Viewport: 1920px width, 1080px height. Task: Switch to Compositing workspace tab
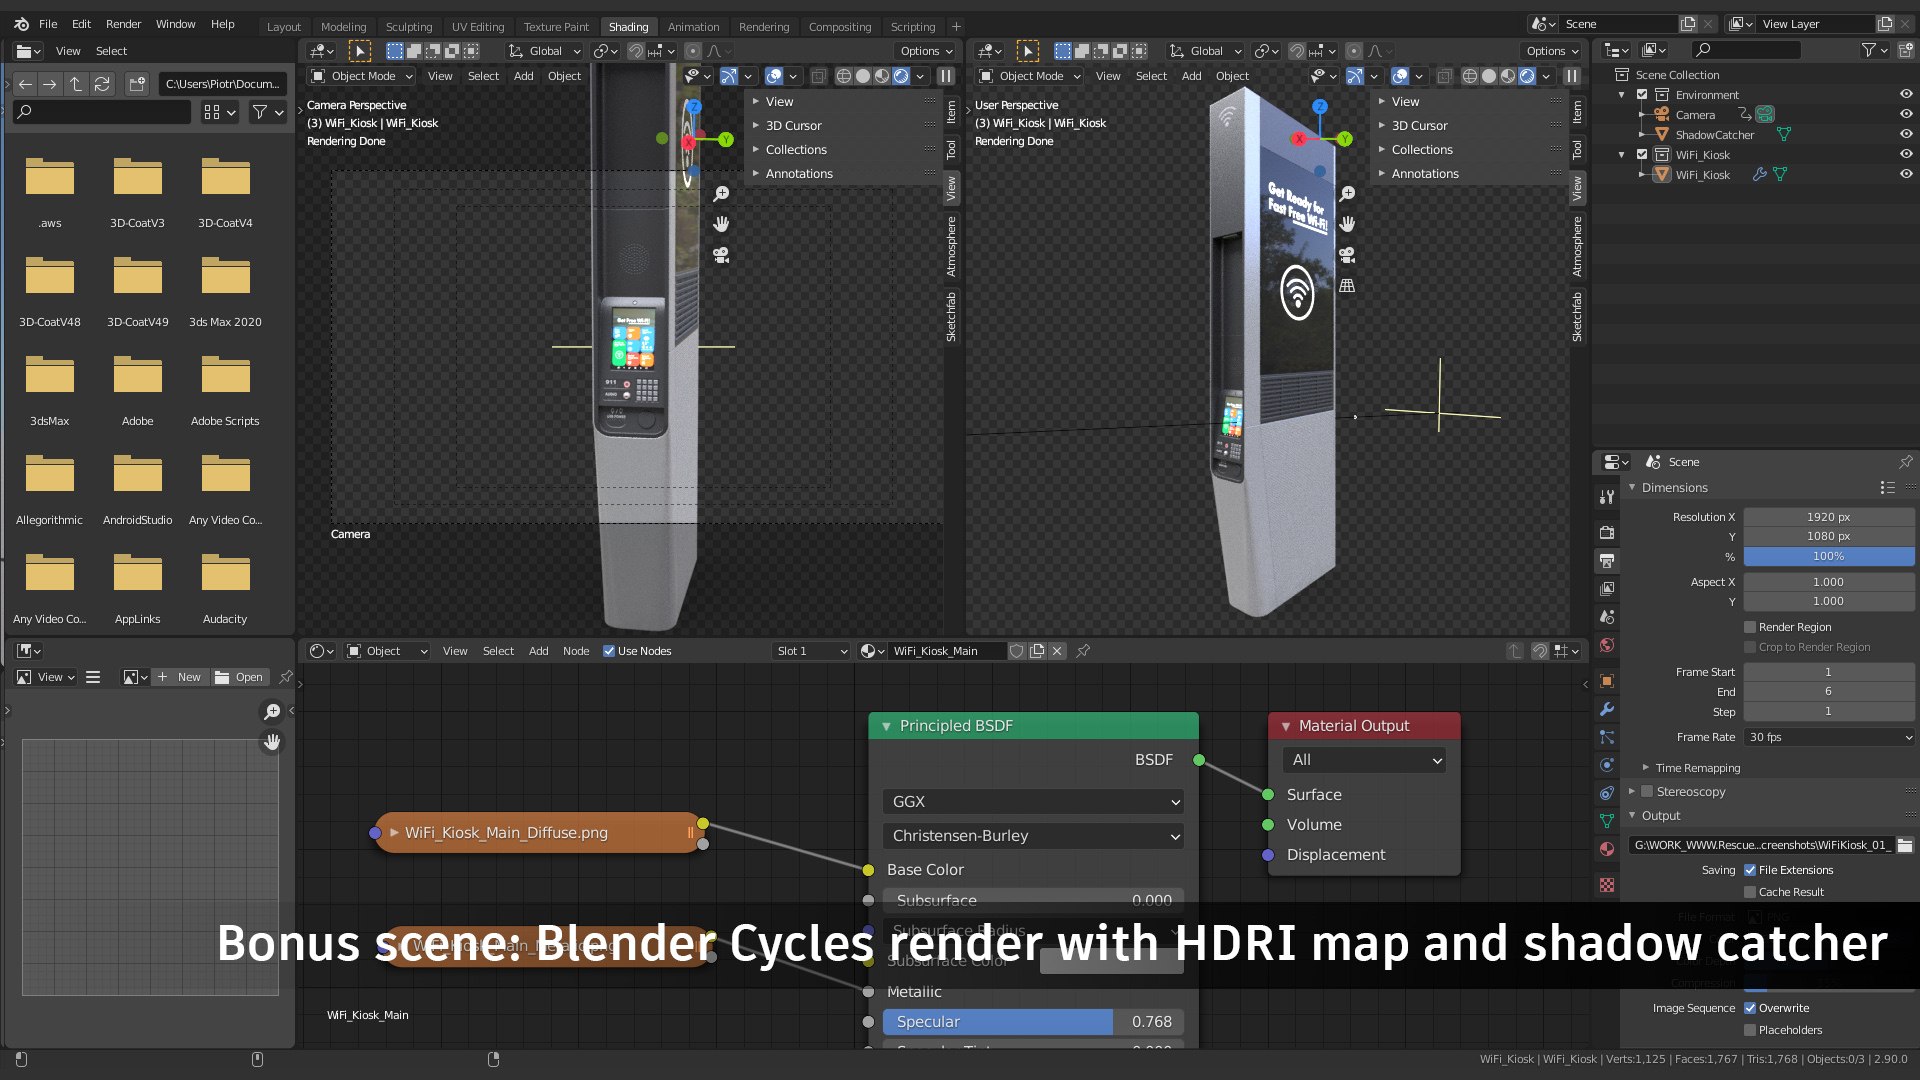pyautogui.click(x=840, y=27)
